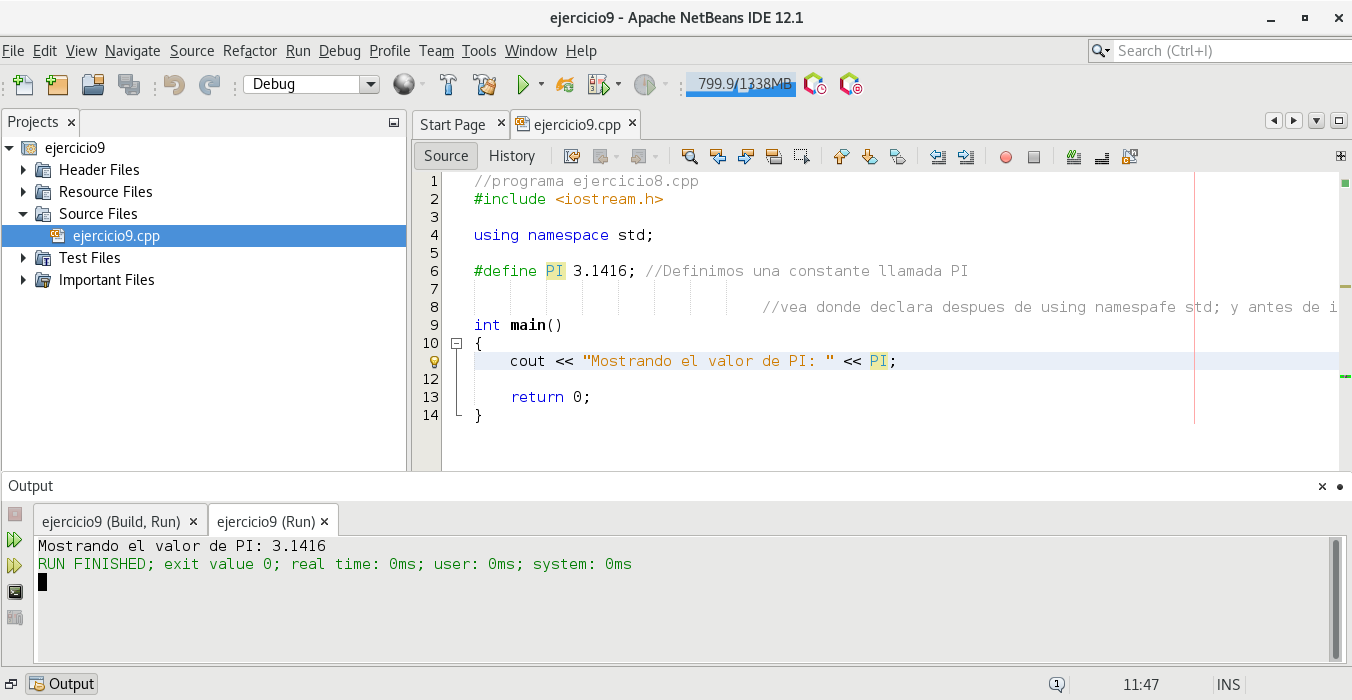1352x700 pixels.
Task: Click the Open Project toolbar icon
Action: point(93,85)
